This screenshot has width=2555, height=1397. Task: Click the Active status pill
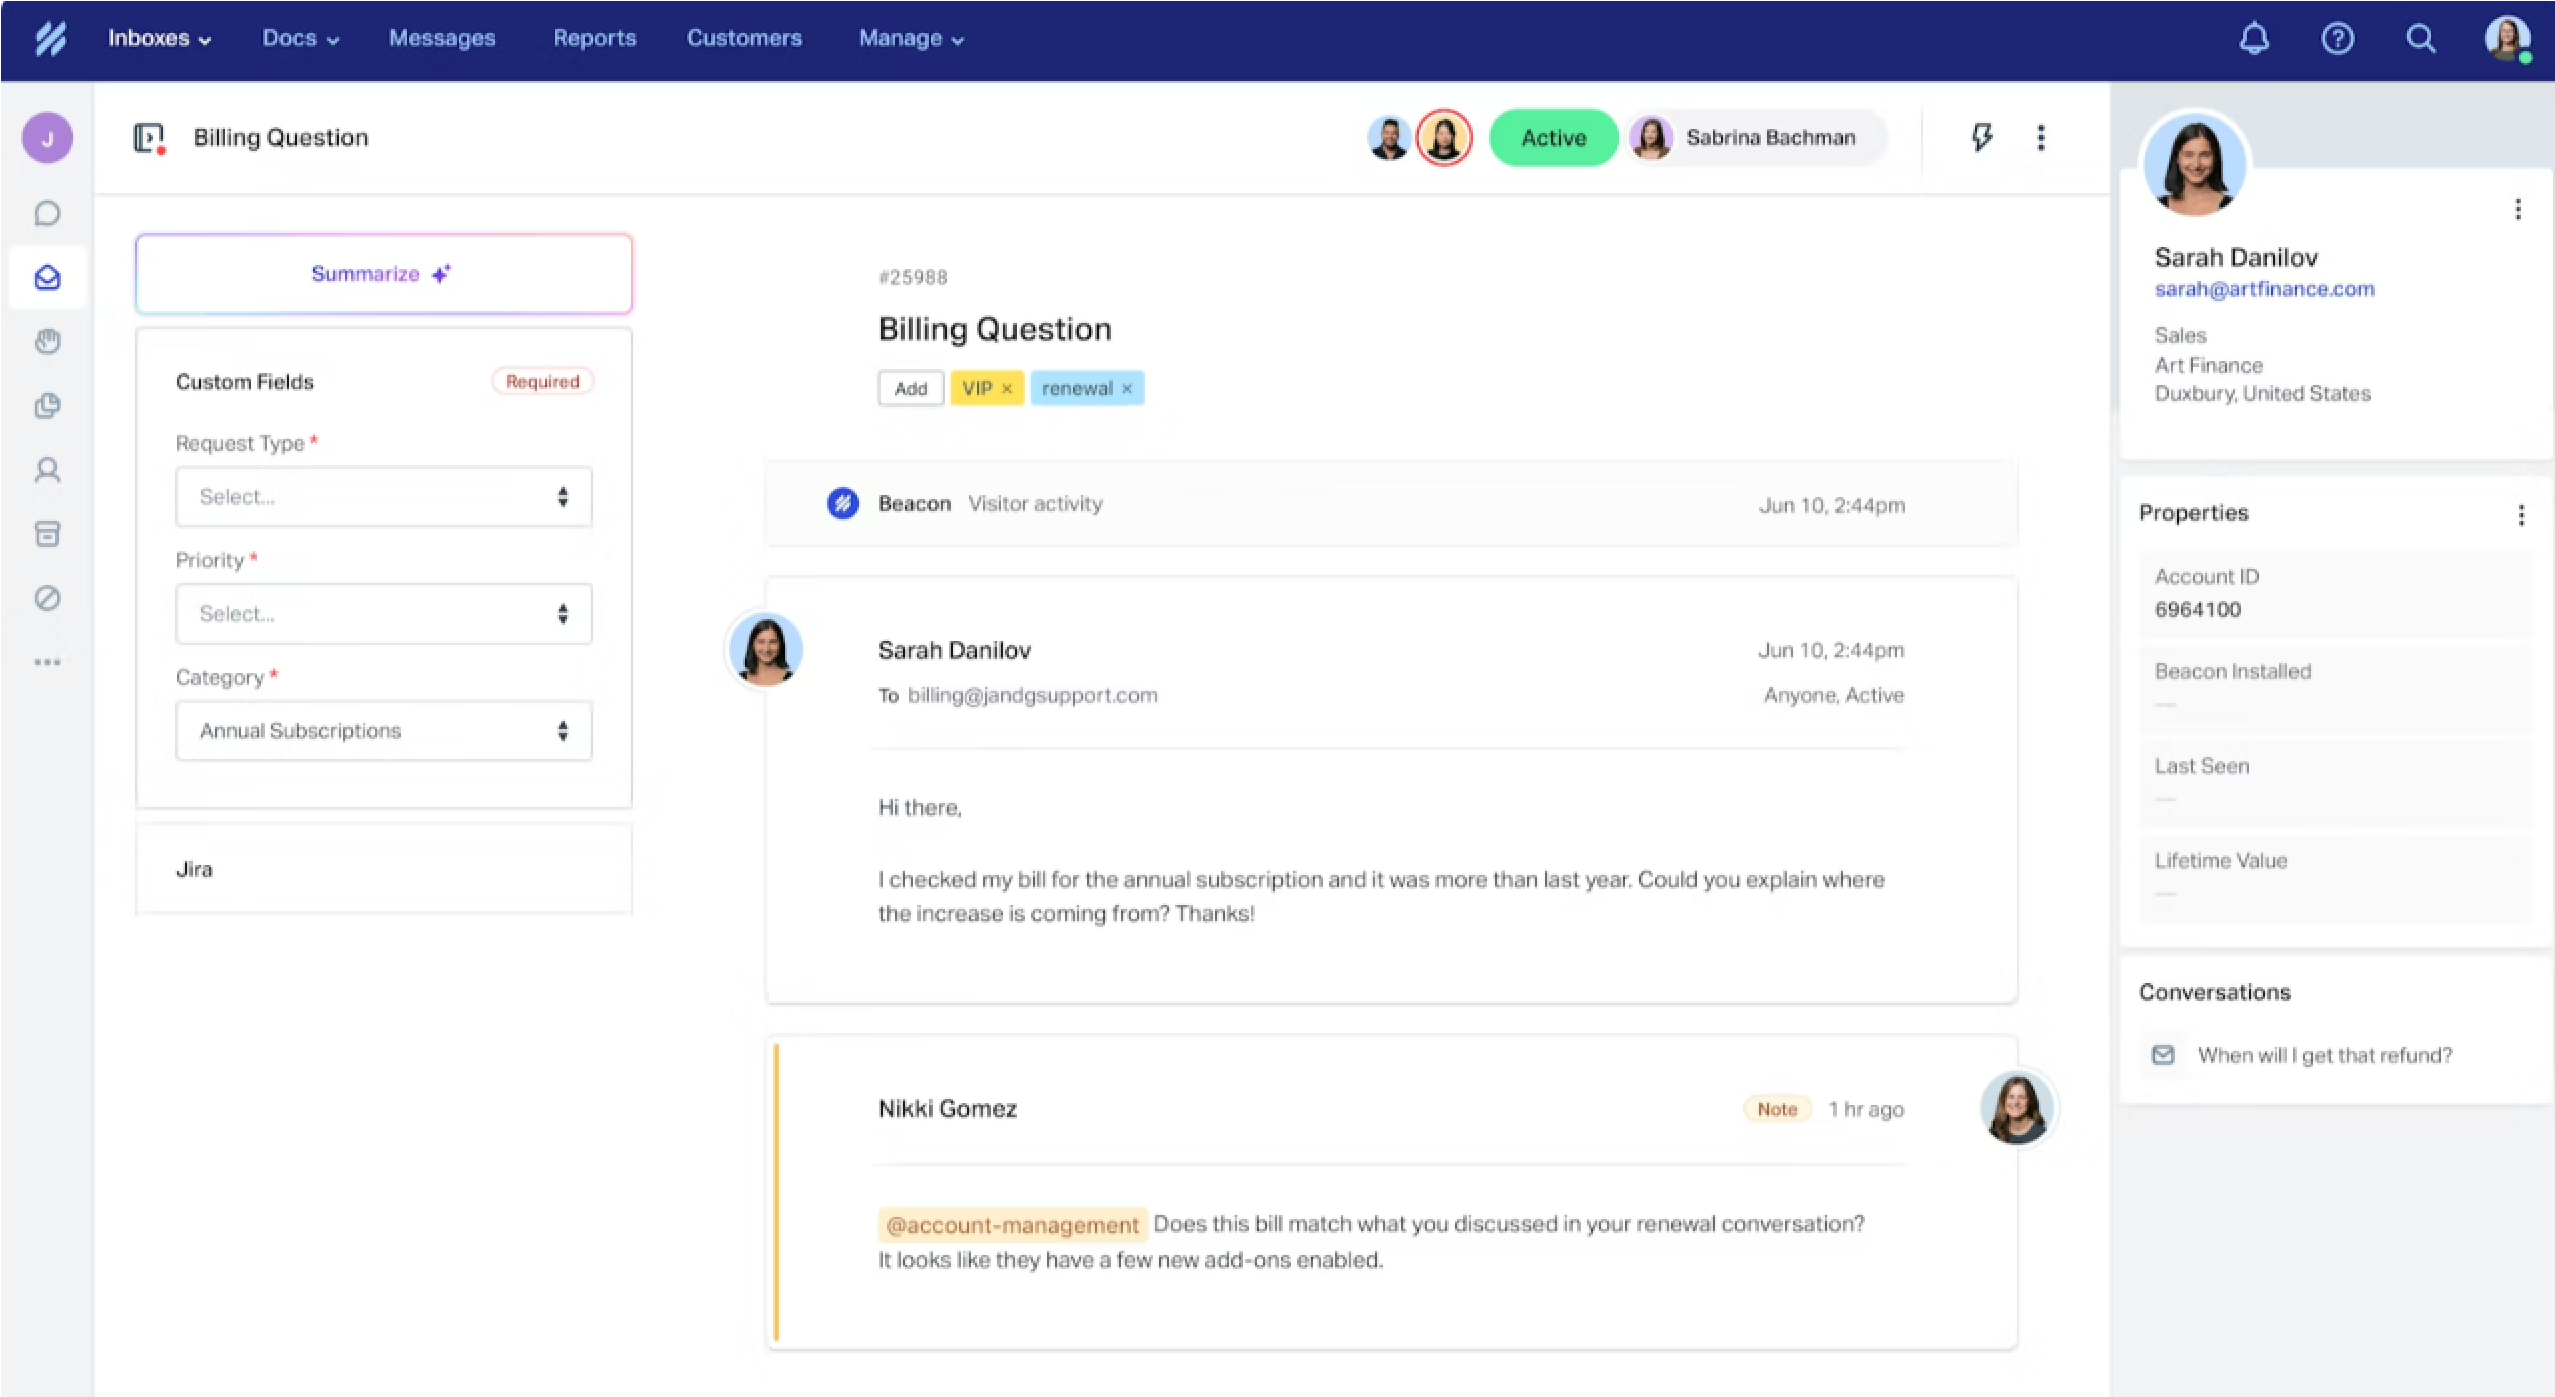[1552, 137]
